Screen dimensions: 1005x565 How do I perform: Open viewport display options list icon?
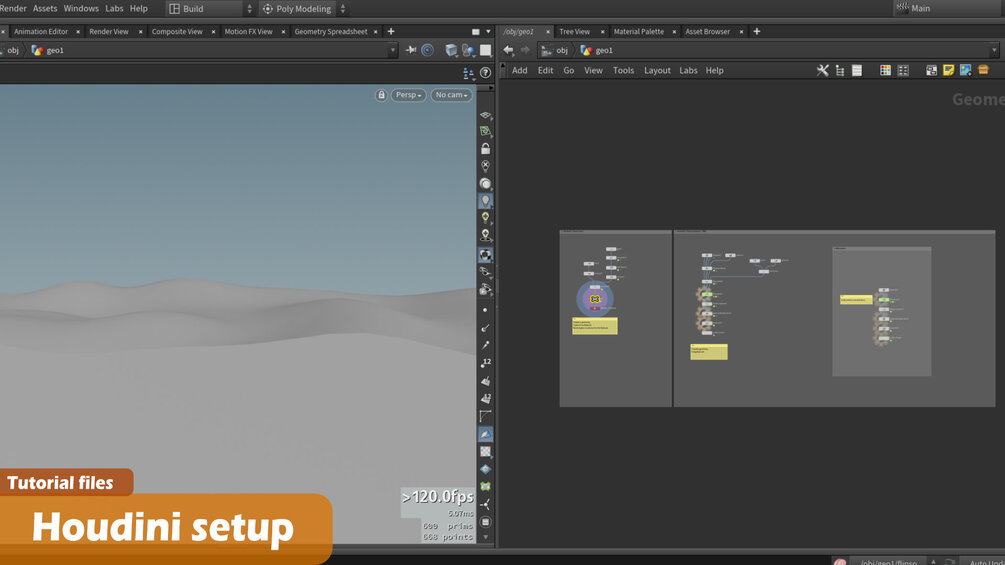tap(468, 73)
